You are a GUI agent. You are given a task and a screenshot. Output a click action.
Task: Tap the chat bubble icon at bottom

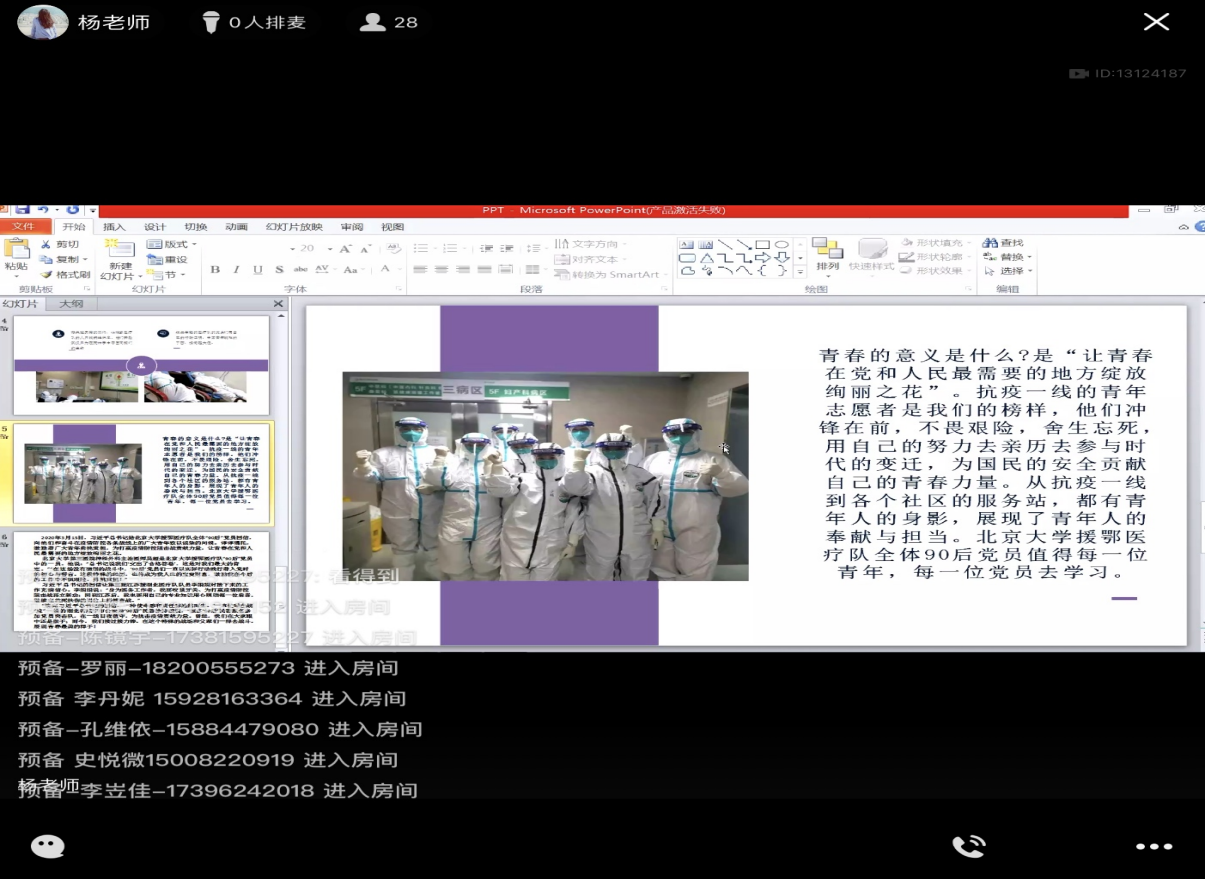[47, 846]
